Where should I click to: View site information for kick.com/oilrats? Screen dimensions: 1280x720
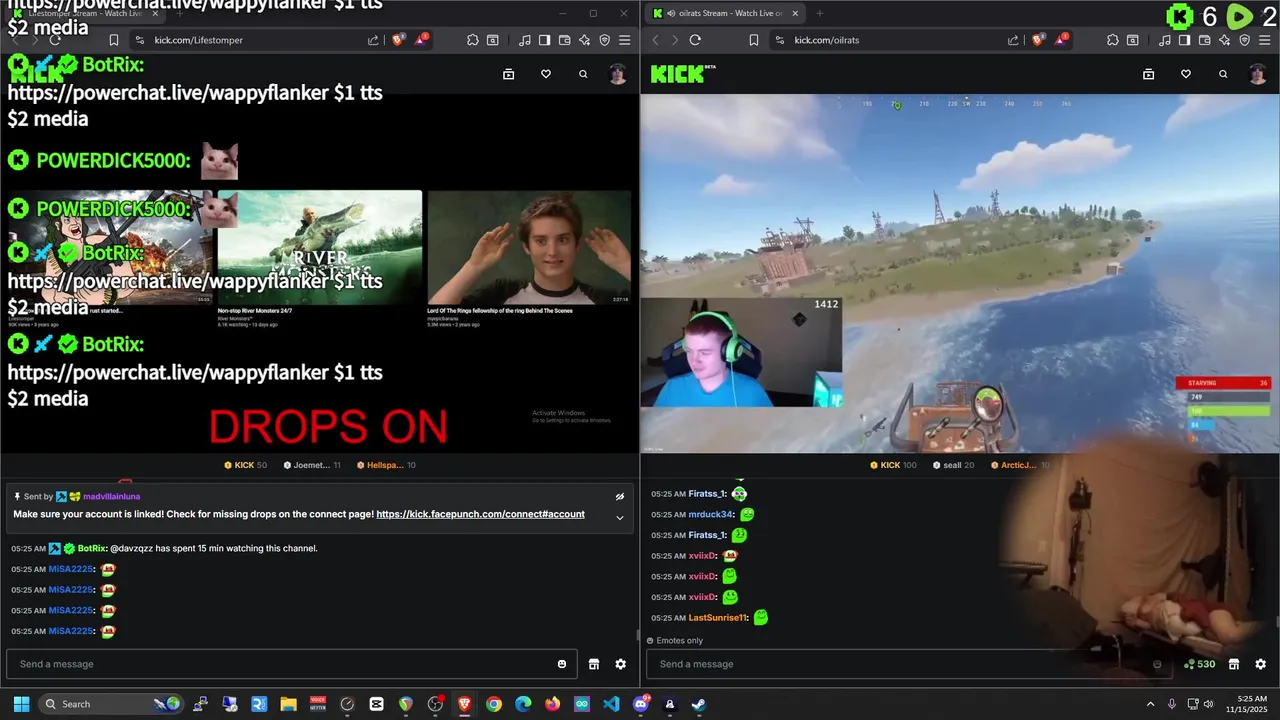[780, 40]
